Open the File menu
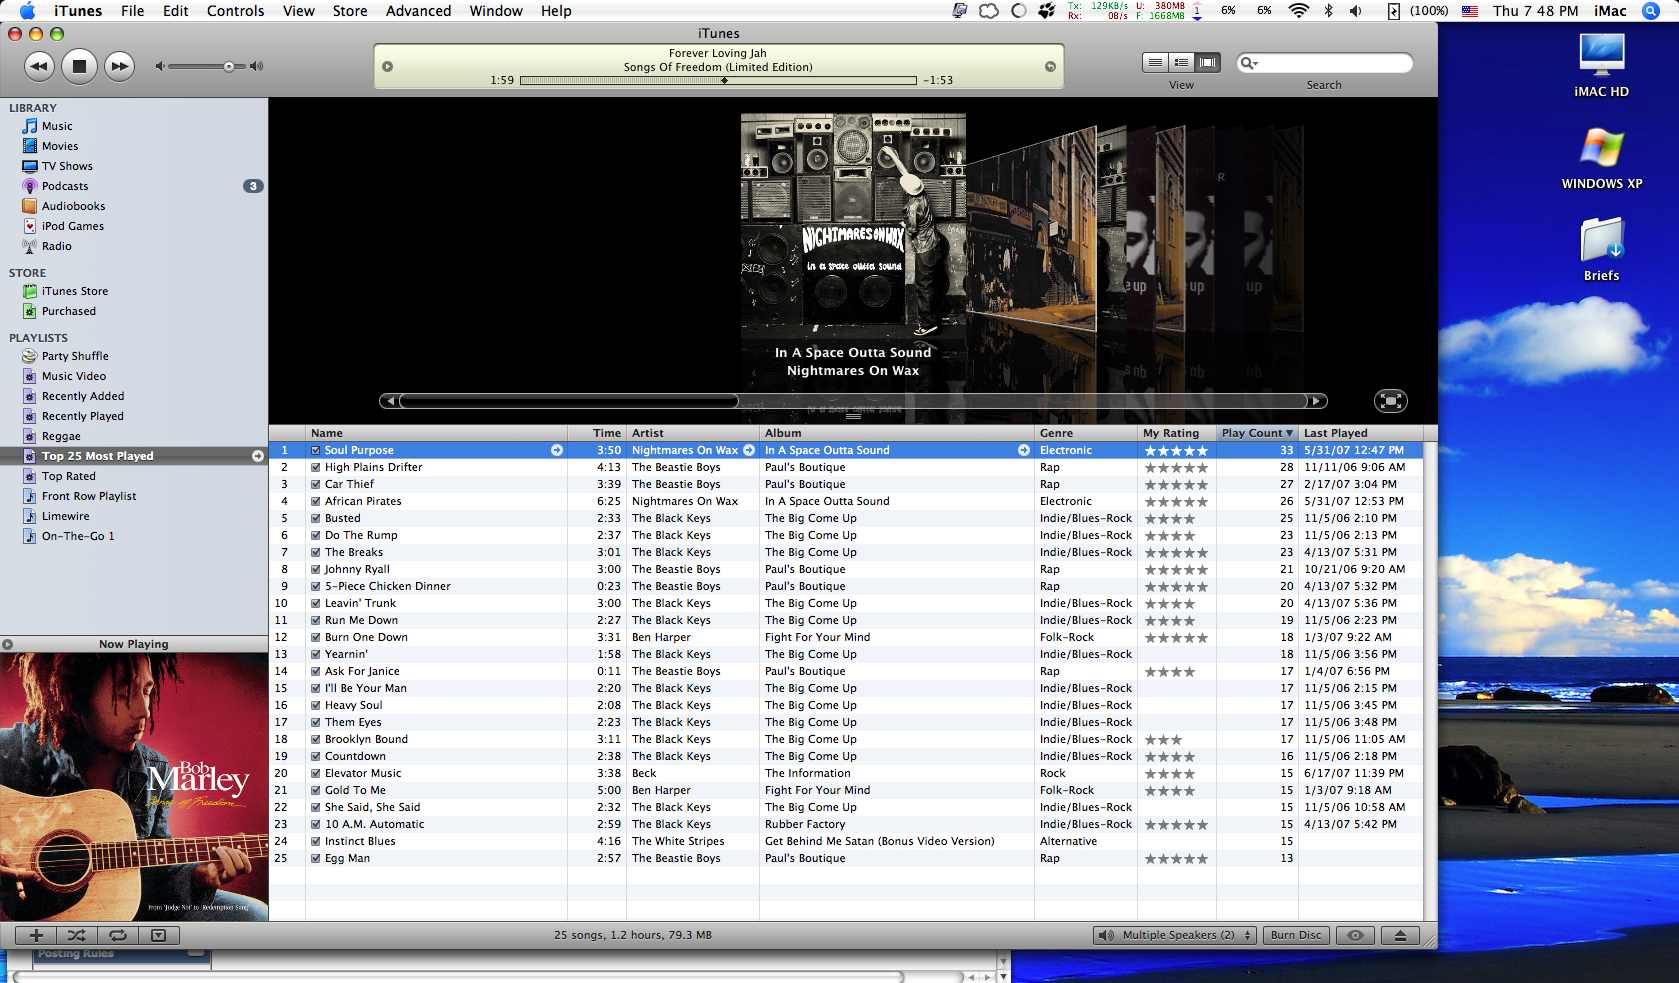Viewport: 1679px width, 983px height. 132,11
